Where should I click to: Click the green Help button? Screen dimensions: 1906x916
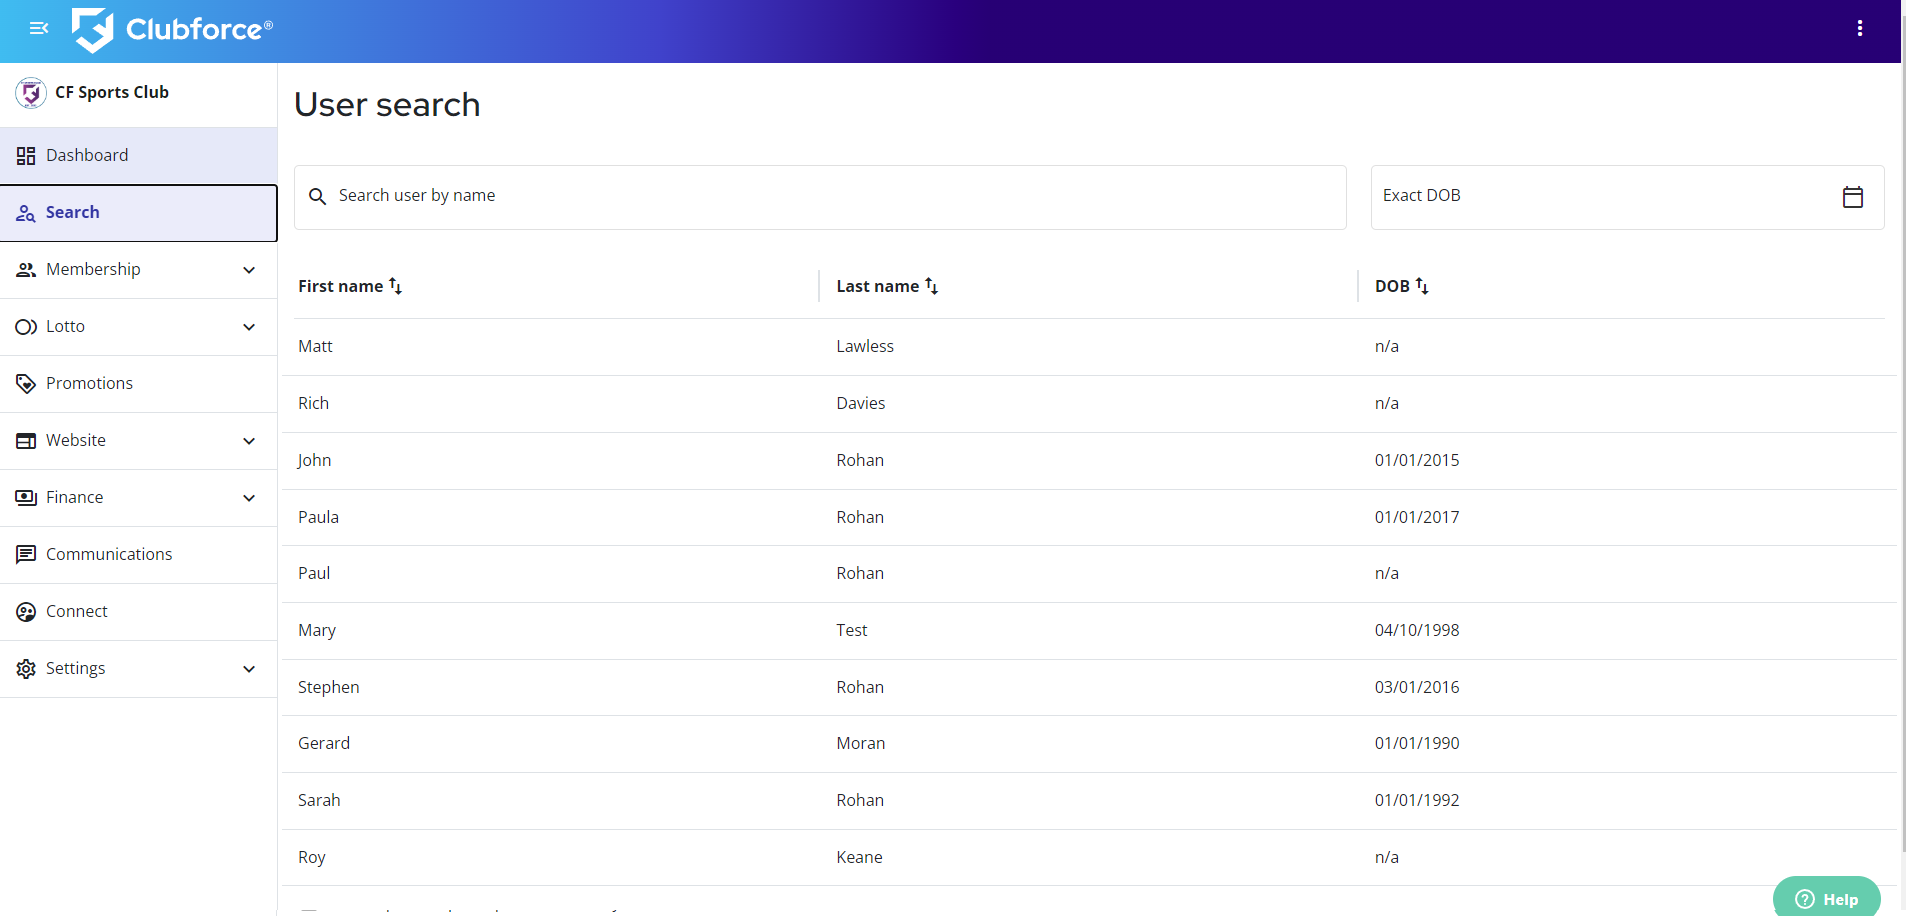[x=1826, y=898]
